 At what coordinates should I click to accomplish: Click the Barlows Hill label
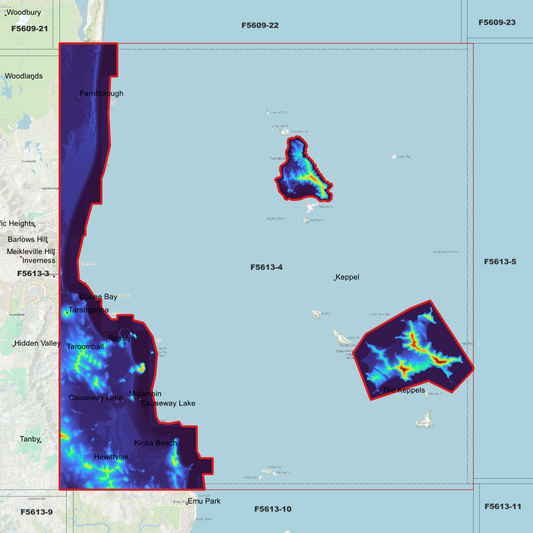[x=28, y=239]
